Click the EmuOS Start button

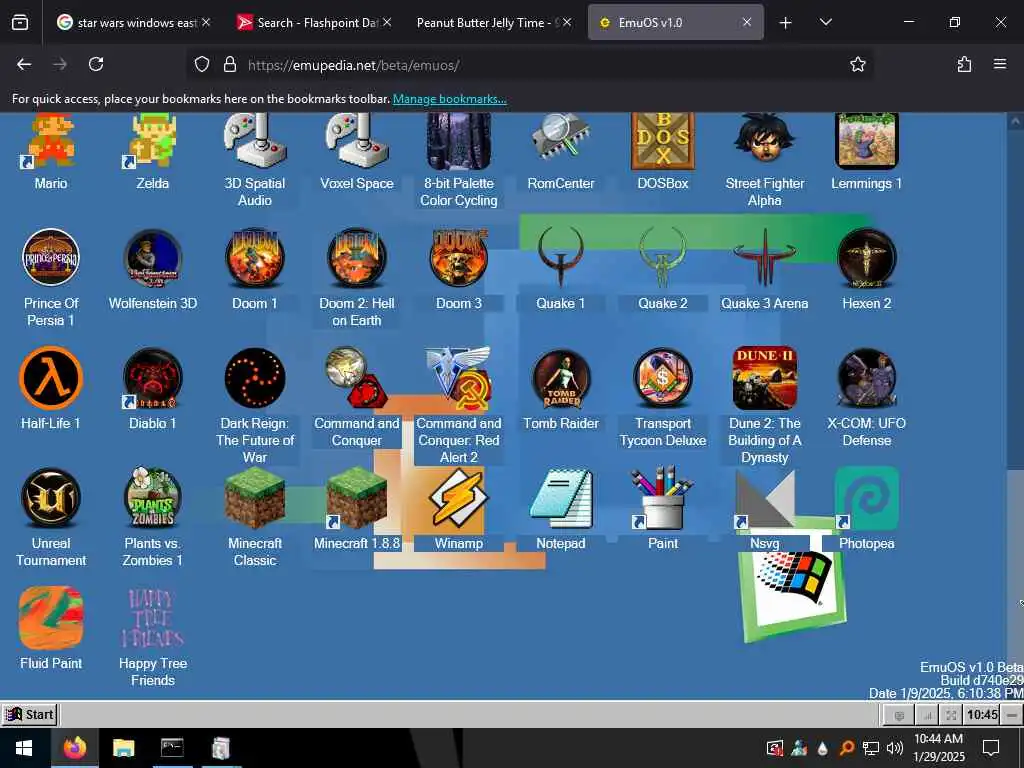coord(29,714)
